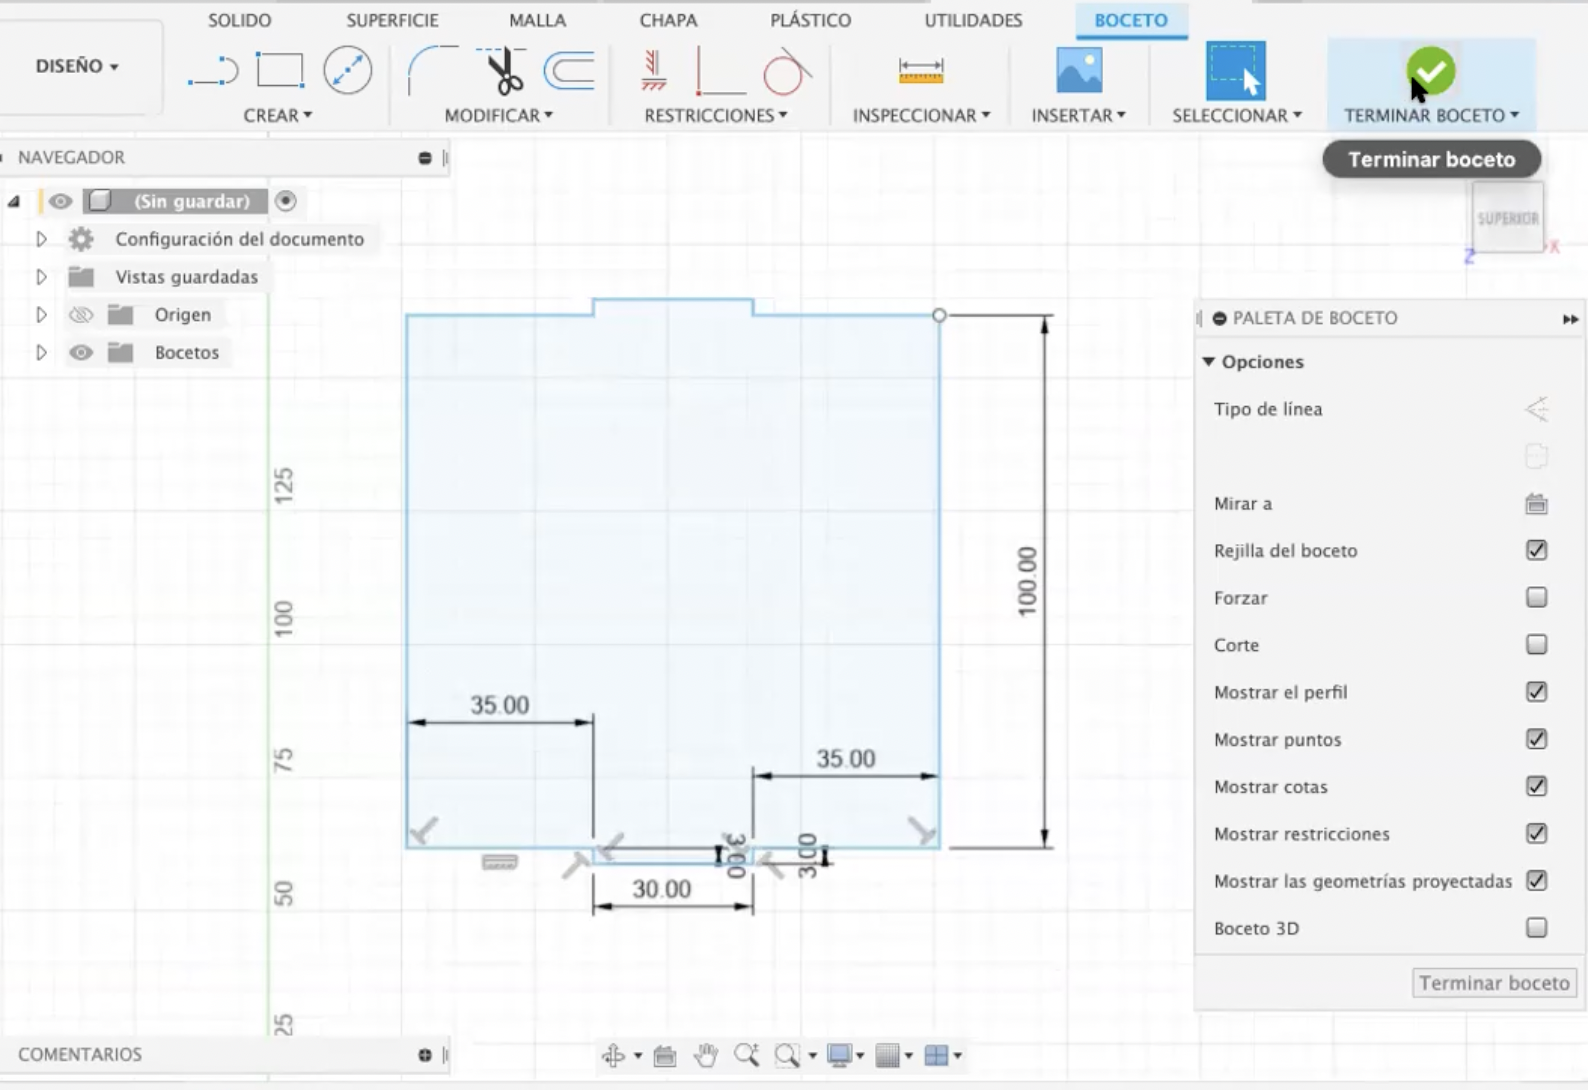Switch to the MALLA tab
1588x1090 pixels.
[x=537, y=20]
